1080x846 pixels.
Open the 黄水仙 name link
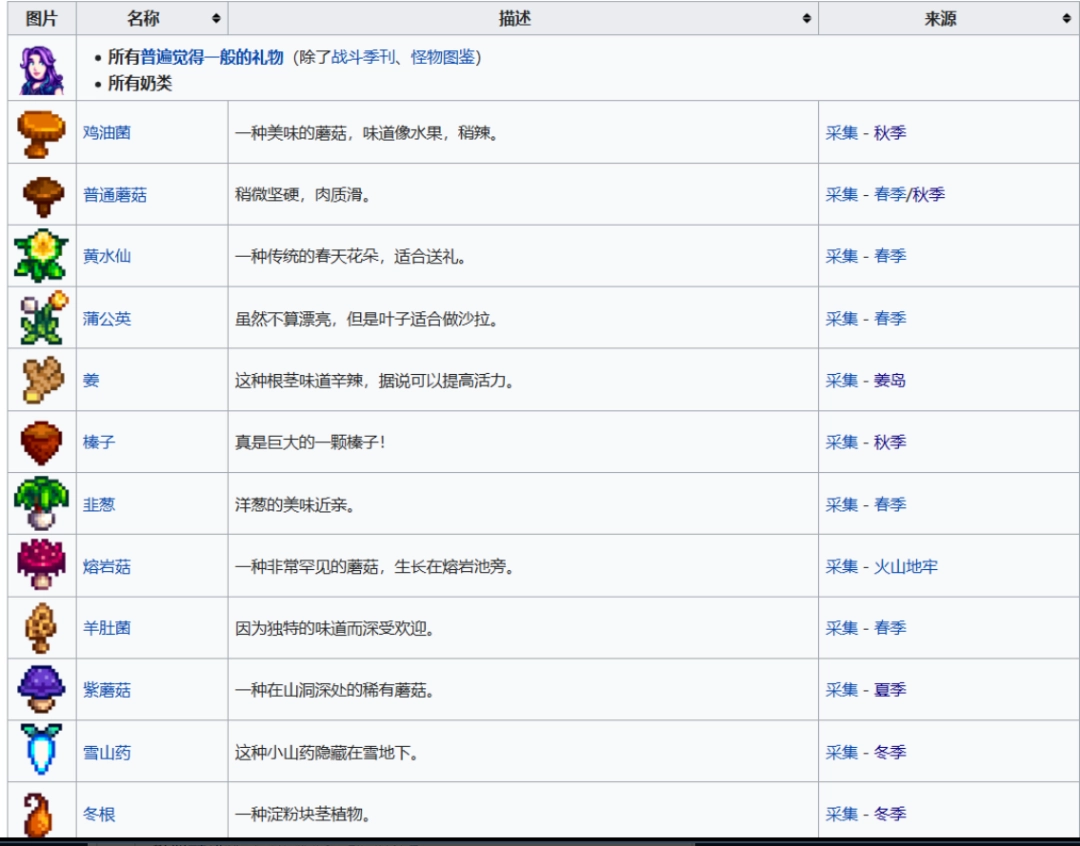(107, 256)
